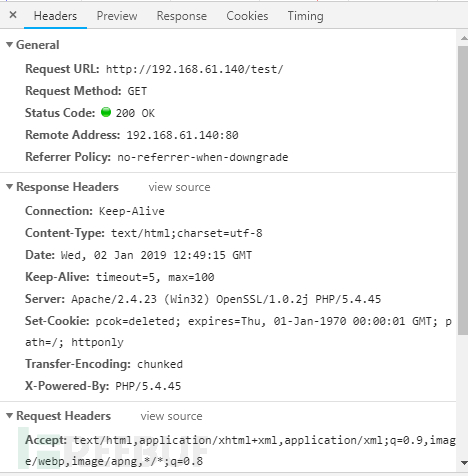Collapse the General section
Screen dimensions: 468x476
click(10, 44)
